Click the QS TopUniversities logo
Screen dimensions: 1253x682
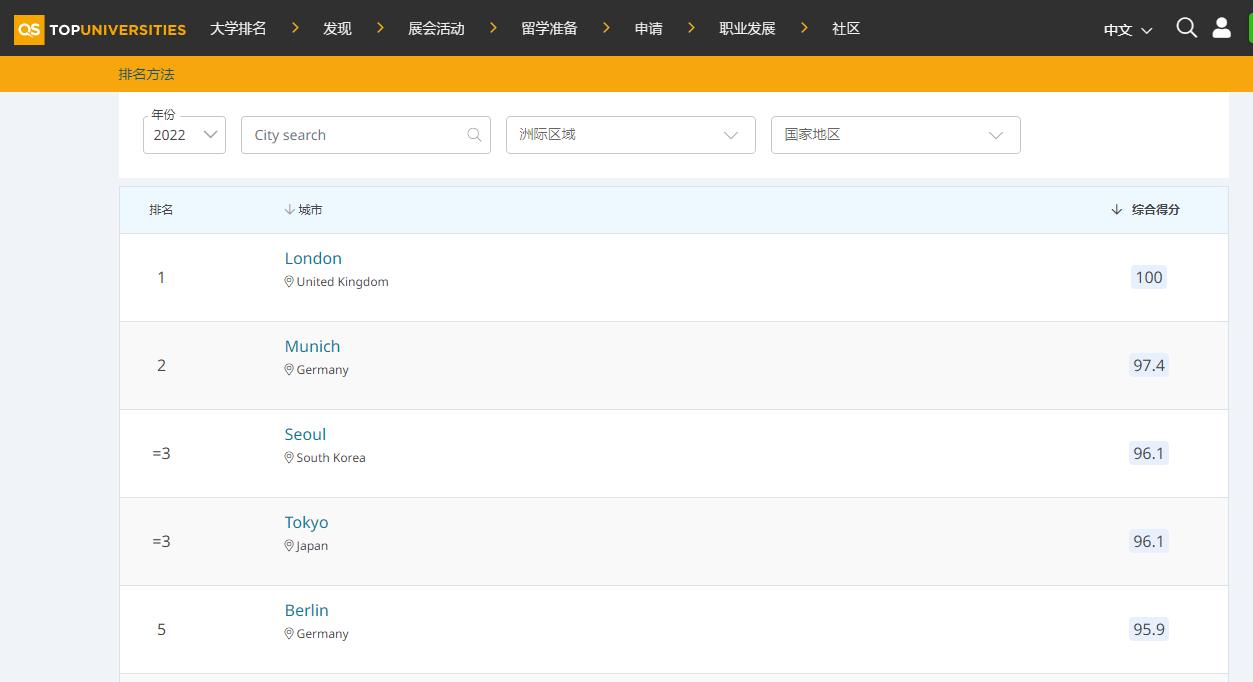[100, 29]
